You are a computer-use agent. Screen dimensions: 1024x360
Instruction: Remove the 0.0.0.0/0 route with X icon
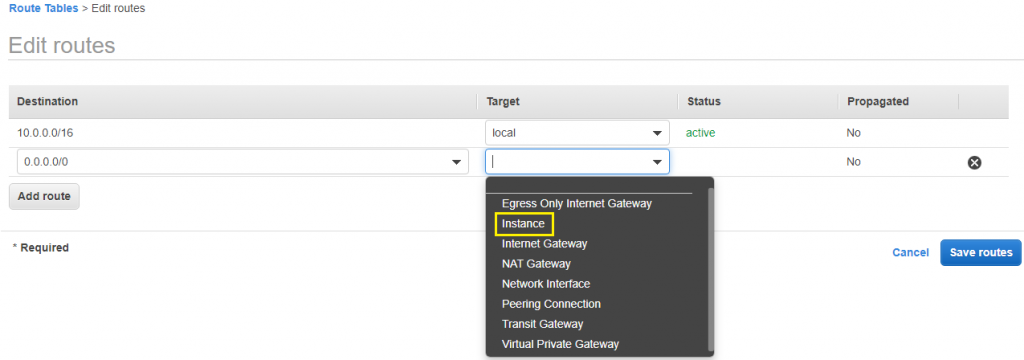tap(974, 163)
